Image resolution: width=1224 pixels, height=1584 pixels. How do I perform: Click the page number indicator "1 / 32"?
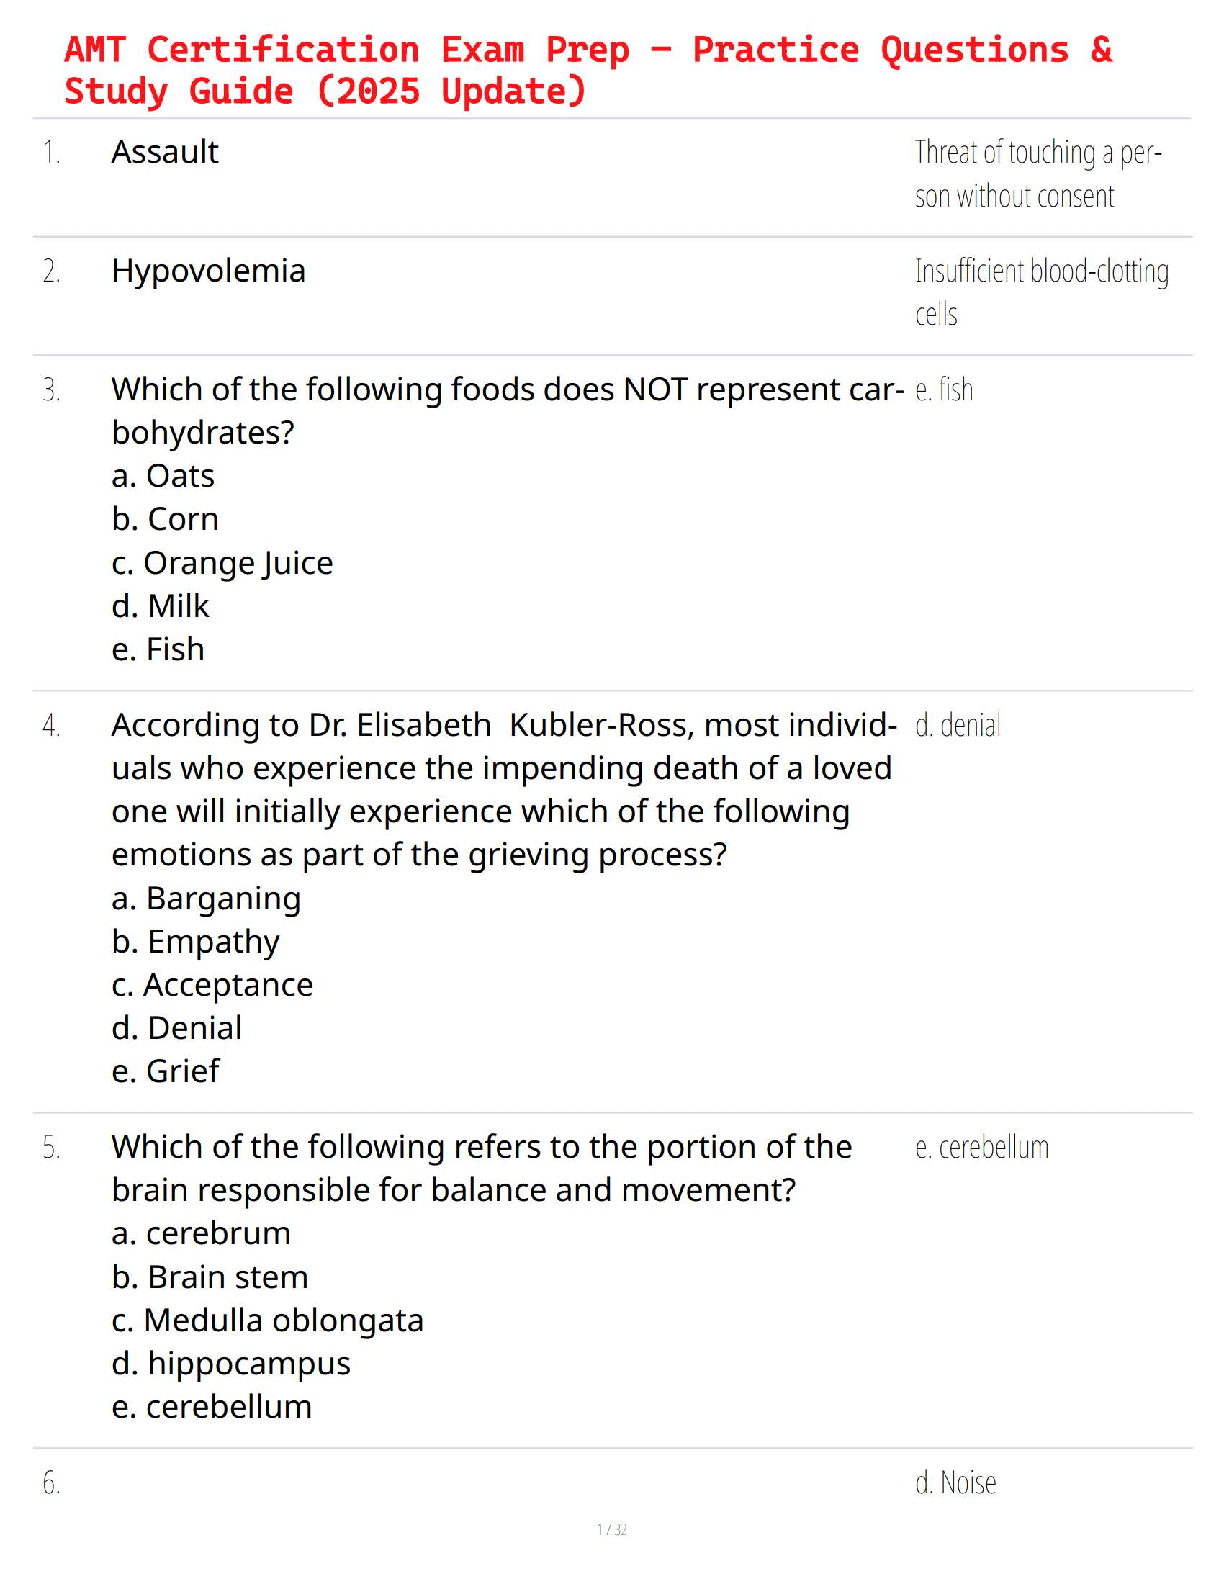(x=612, y=1529)
